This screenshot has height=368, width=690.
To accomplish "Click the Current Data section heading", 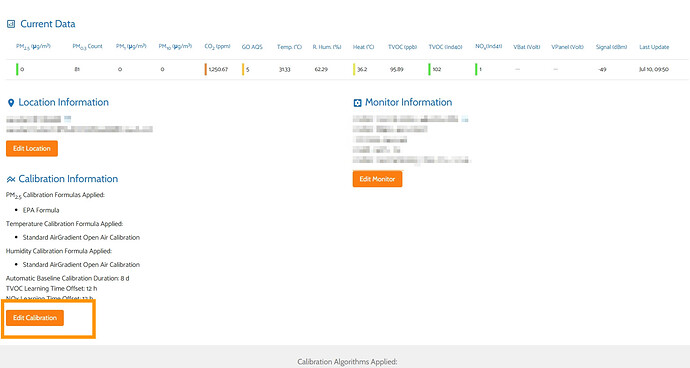I will click(48, 24).
